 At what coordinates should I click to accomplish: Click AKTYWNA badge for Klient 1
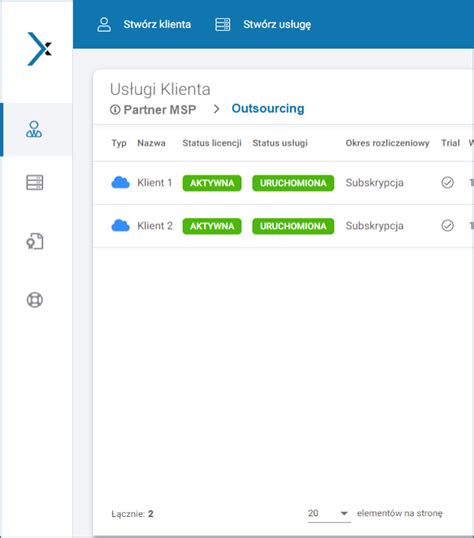pyautogui.click(x=212, y=183)
